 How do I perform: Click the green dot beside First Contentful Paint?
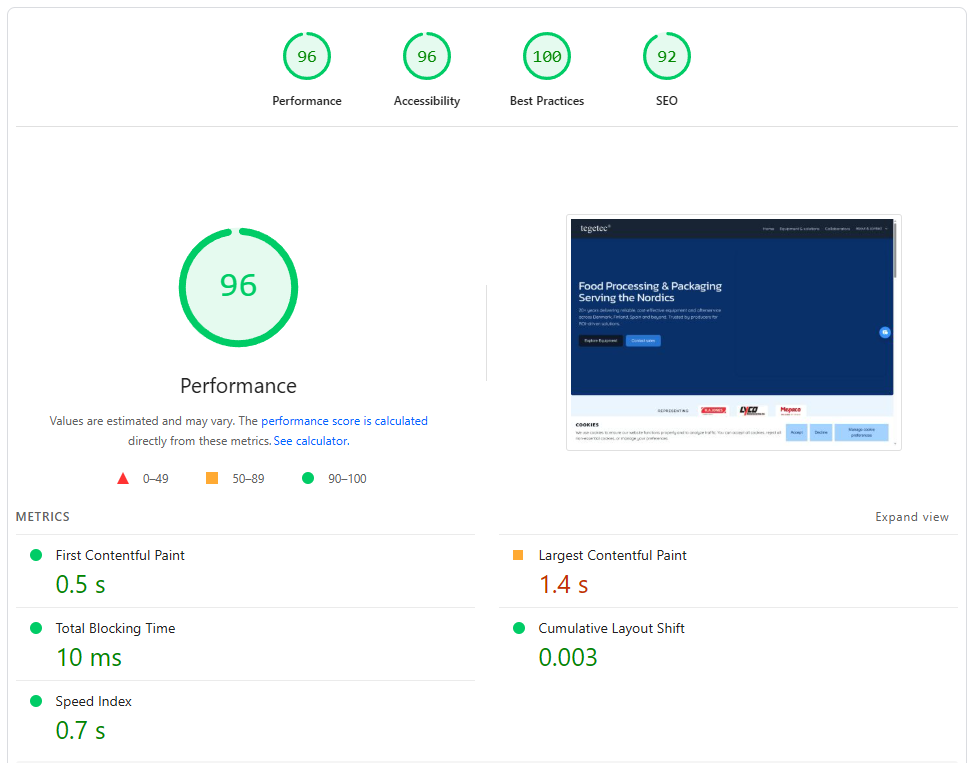(37, 555)
